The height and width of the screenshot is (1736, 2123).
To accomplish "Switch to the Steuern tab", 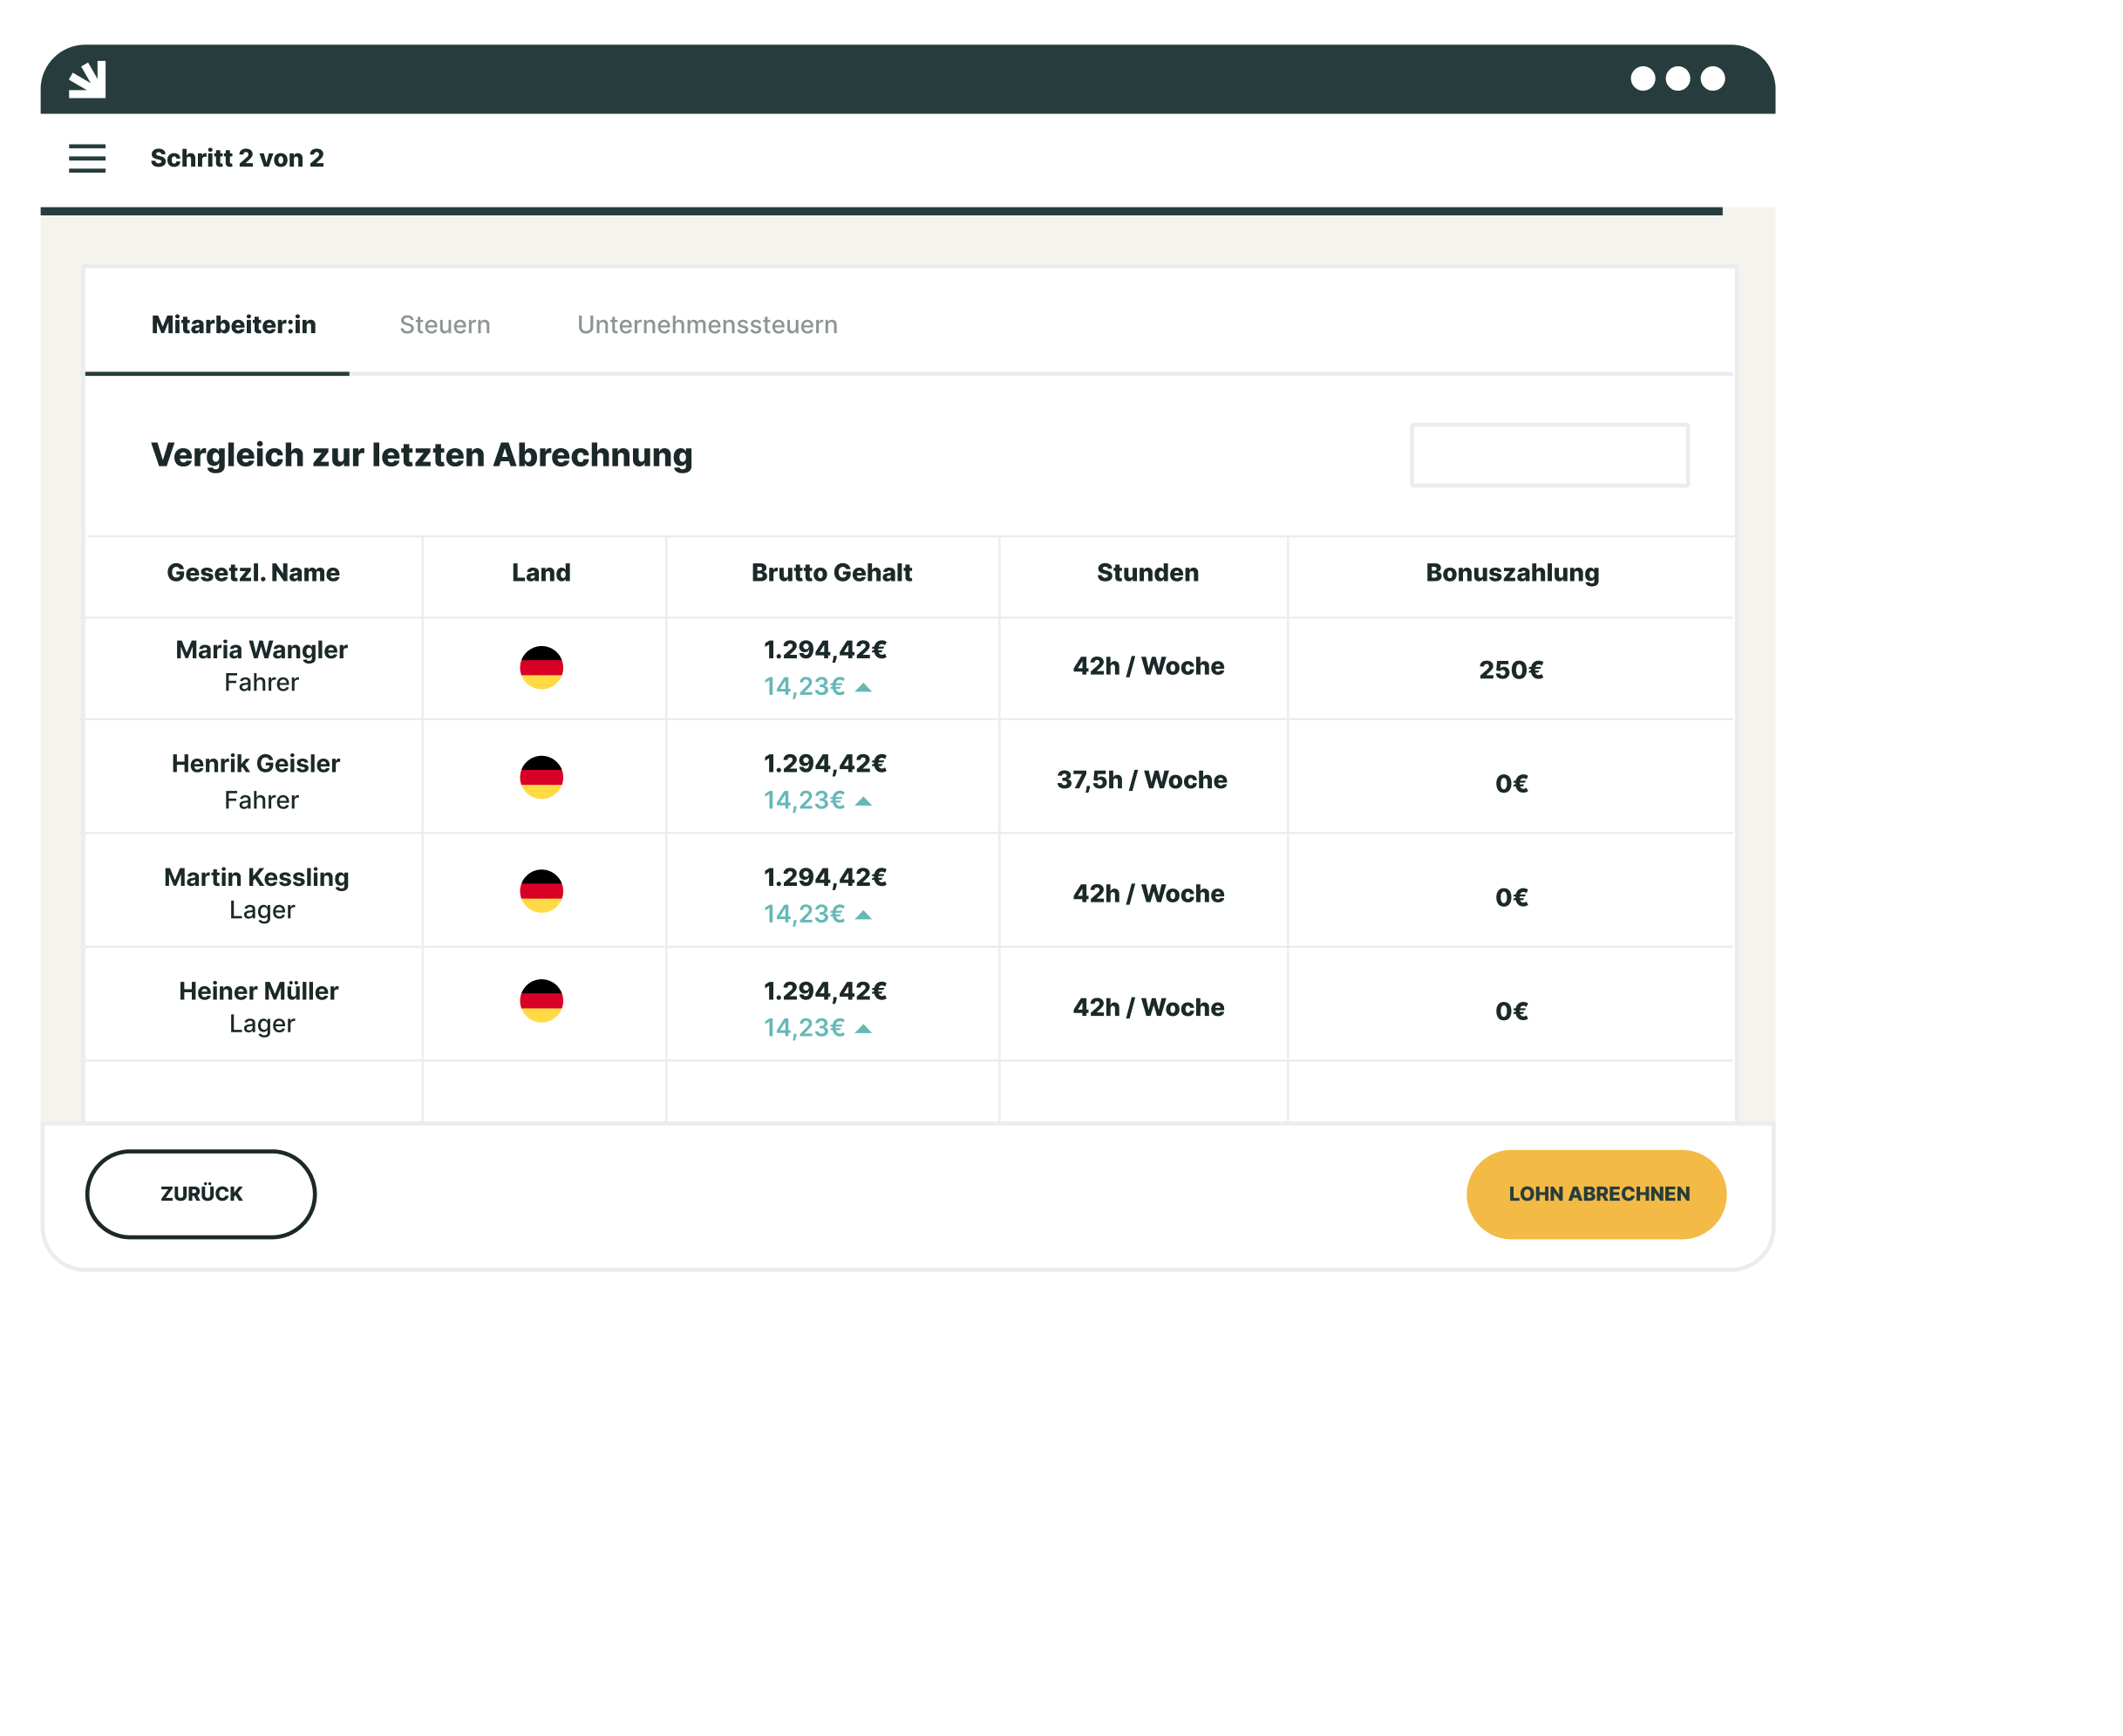I will tap(445, 325).
